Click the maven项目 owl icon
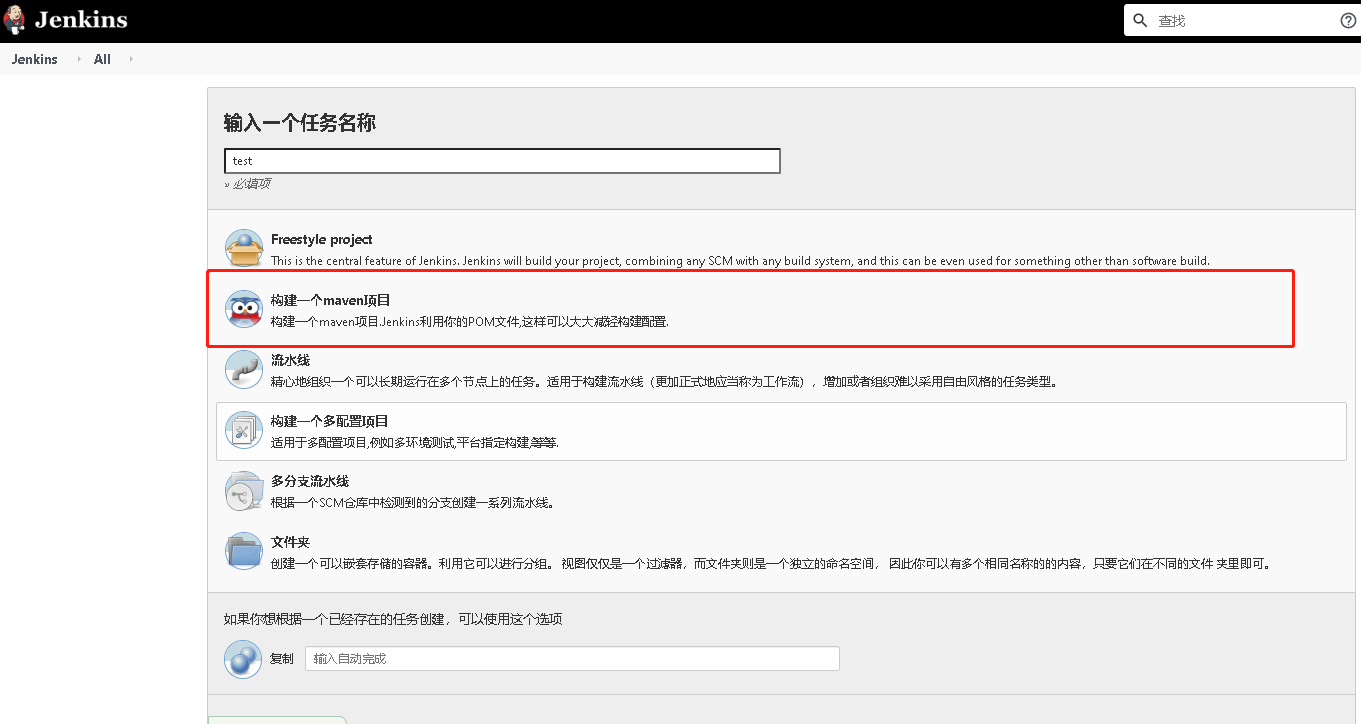Screen dimensions: 1361x724 point(244,308)
